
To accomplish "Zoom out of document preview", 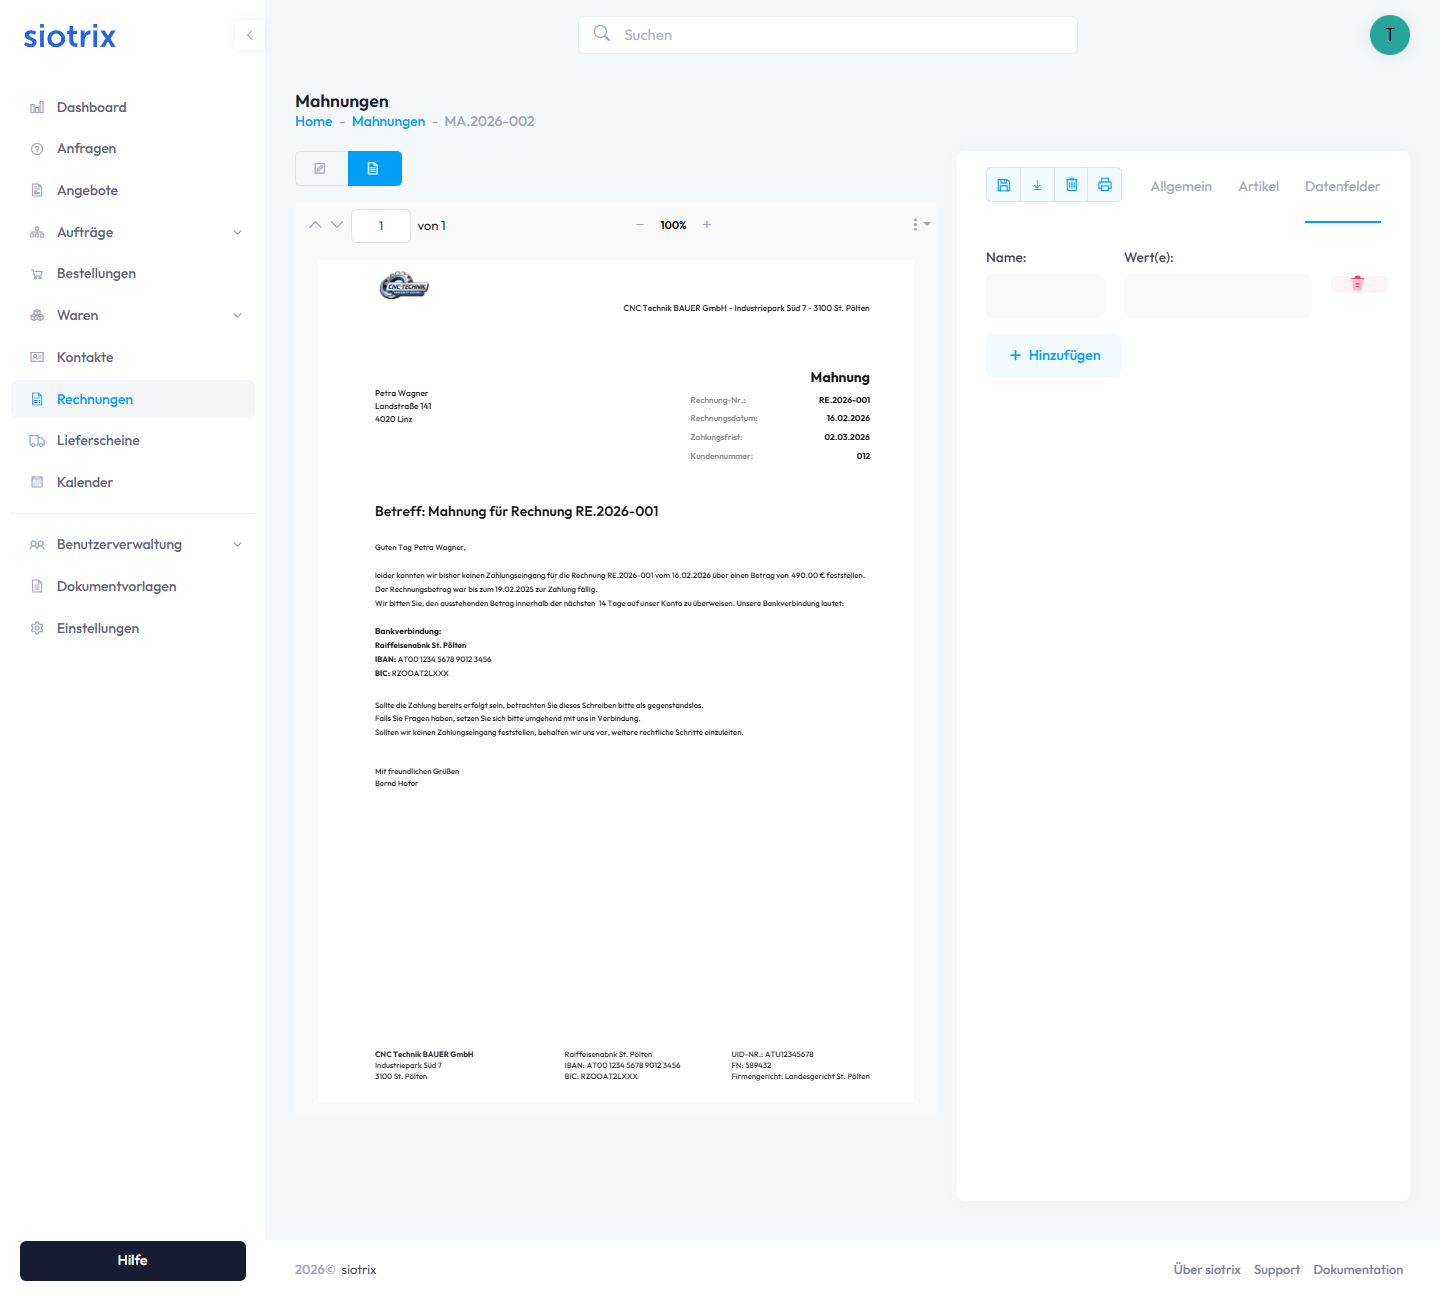I will pos(640,225).
